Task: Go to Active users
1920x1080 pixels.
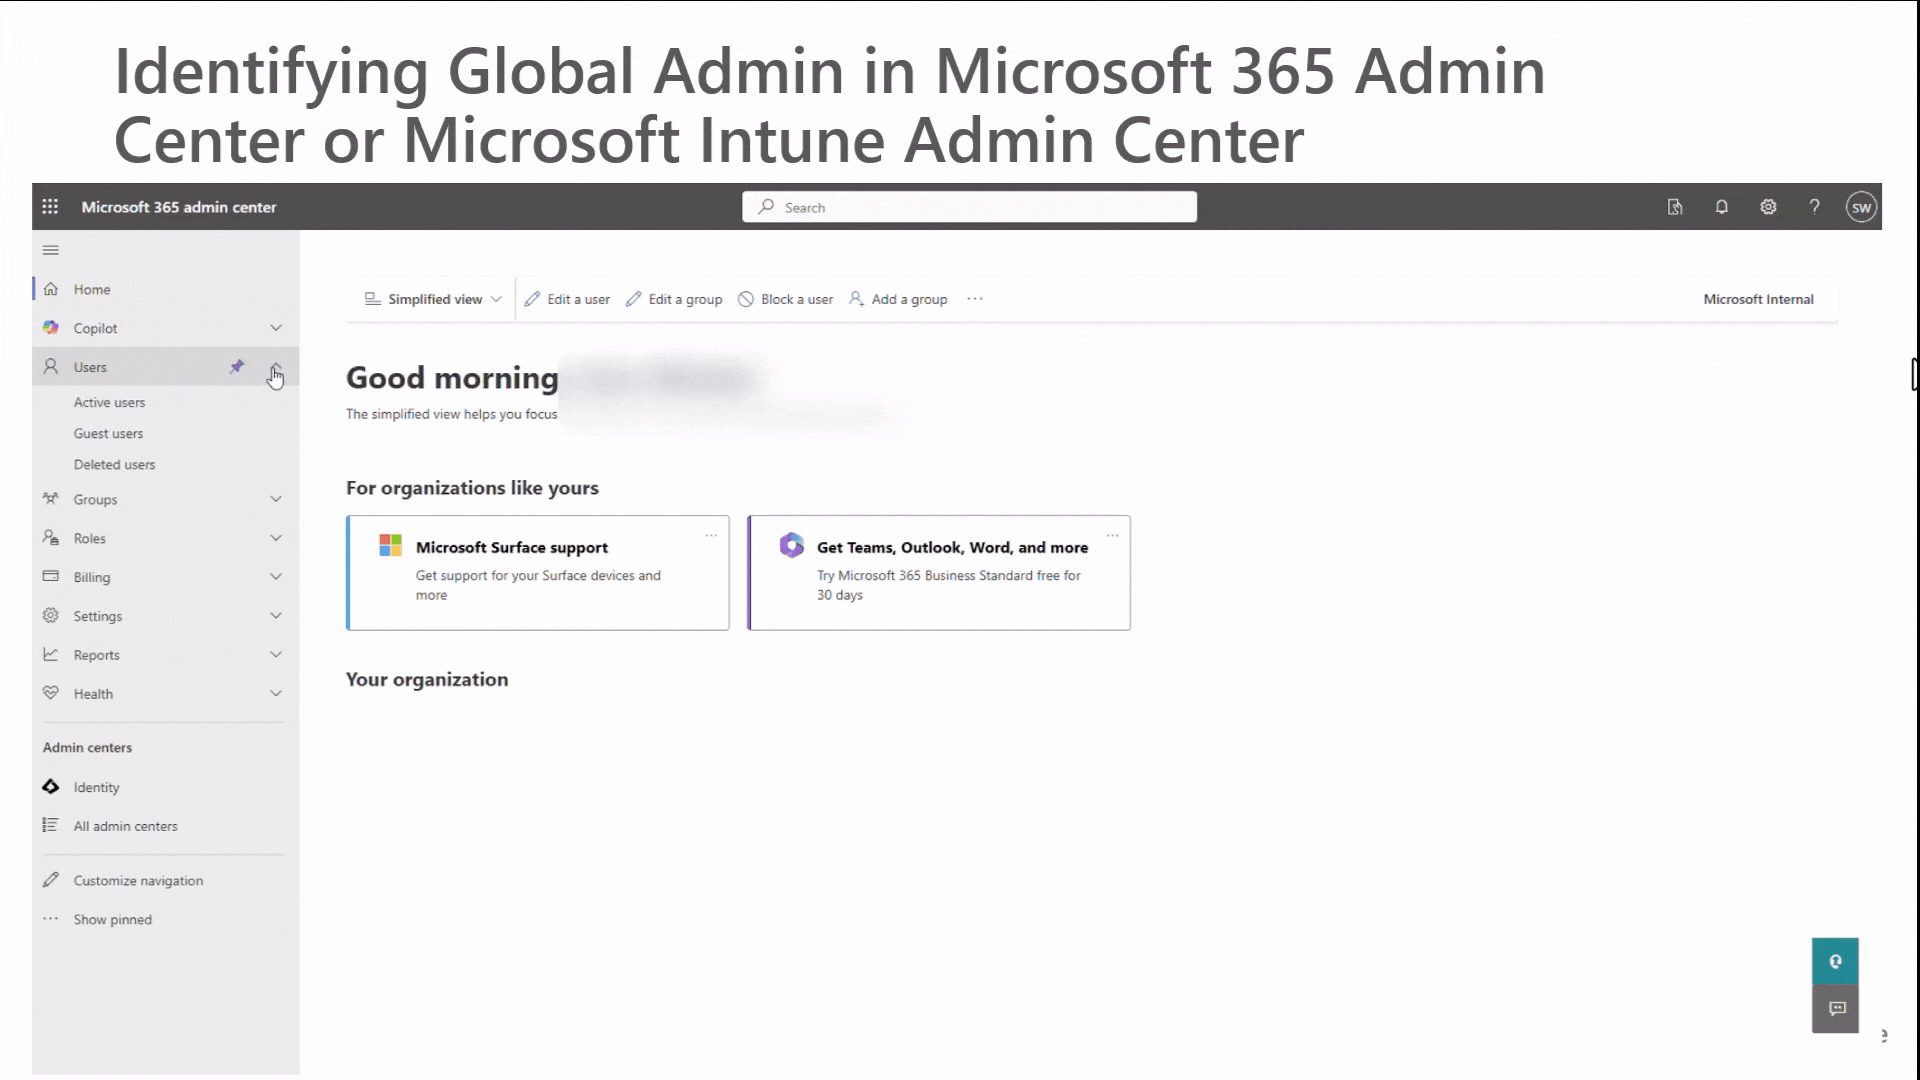Action: coord(109,402)
